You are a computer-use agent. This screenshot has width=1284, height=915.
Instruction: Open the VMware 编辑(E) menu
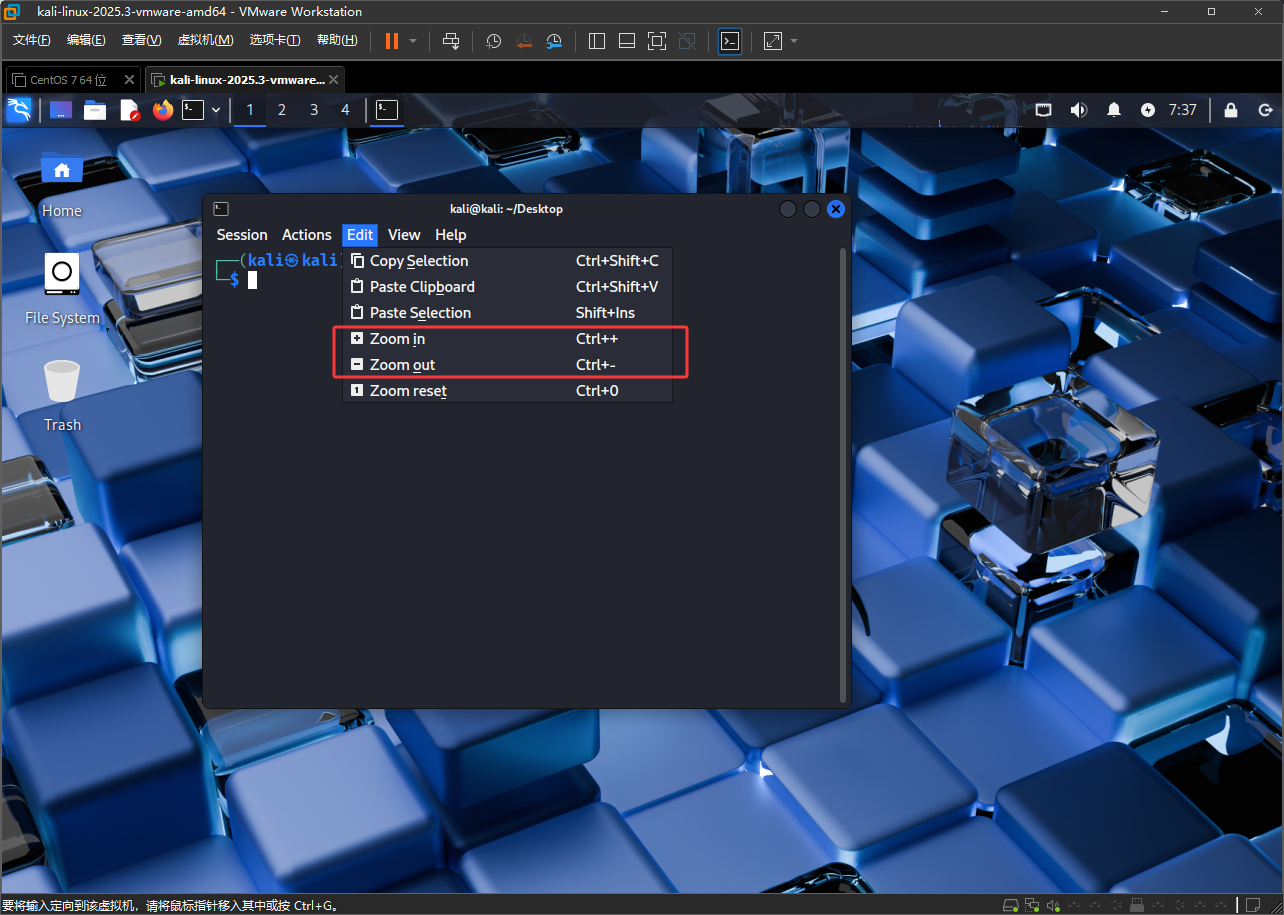tap(86, 40)
